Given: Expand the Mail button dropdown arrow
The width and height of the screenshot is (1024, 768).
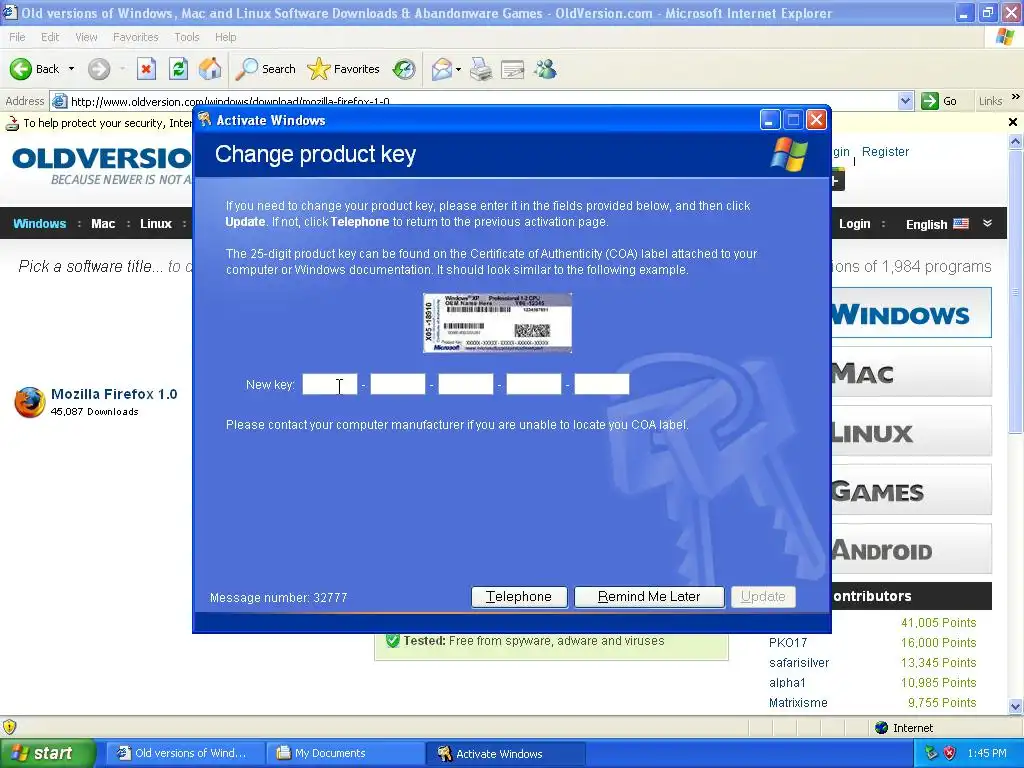Looking at the screenshot, I should 458,69.
